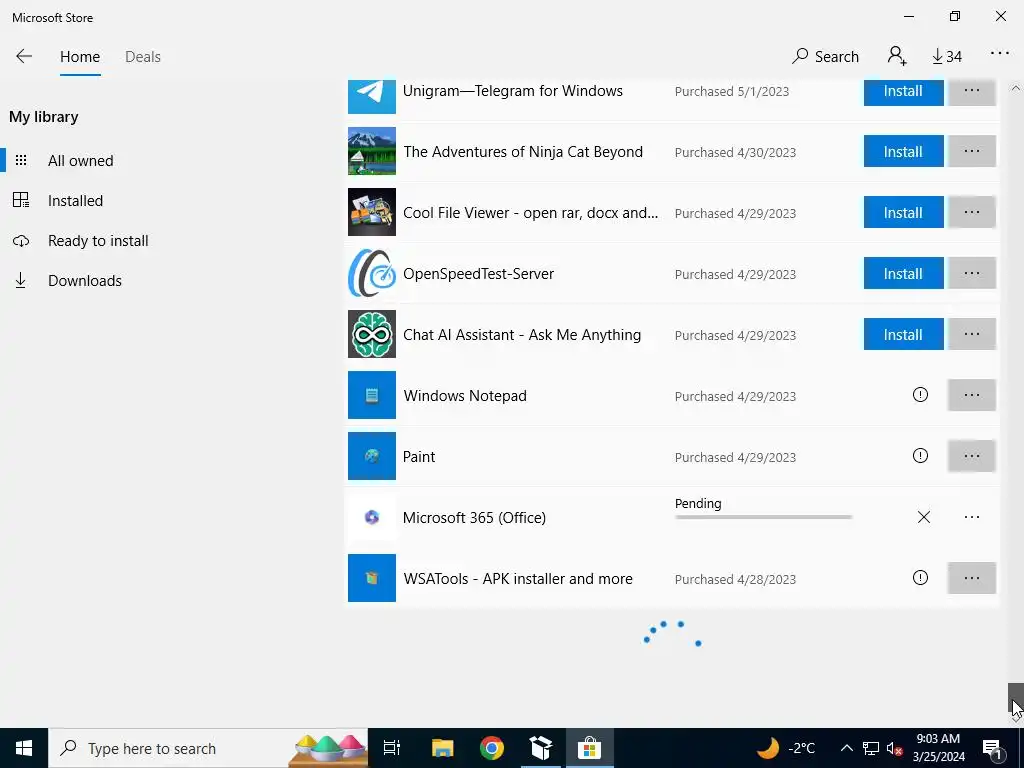The image size is (1024, 768).
Task: Click the Windows Notepad app icon
Action: [x=372, y=395]
